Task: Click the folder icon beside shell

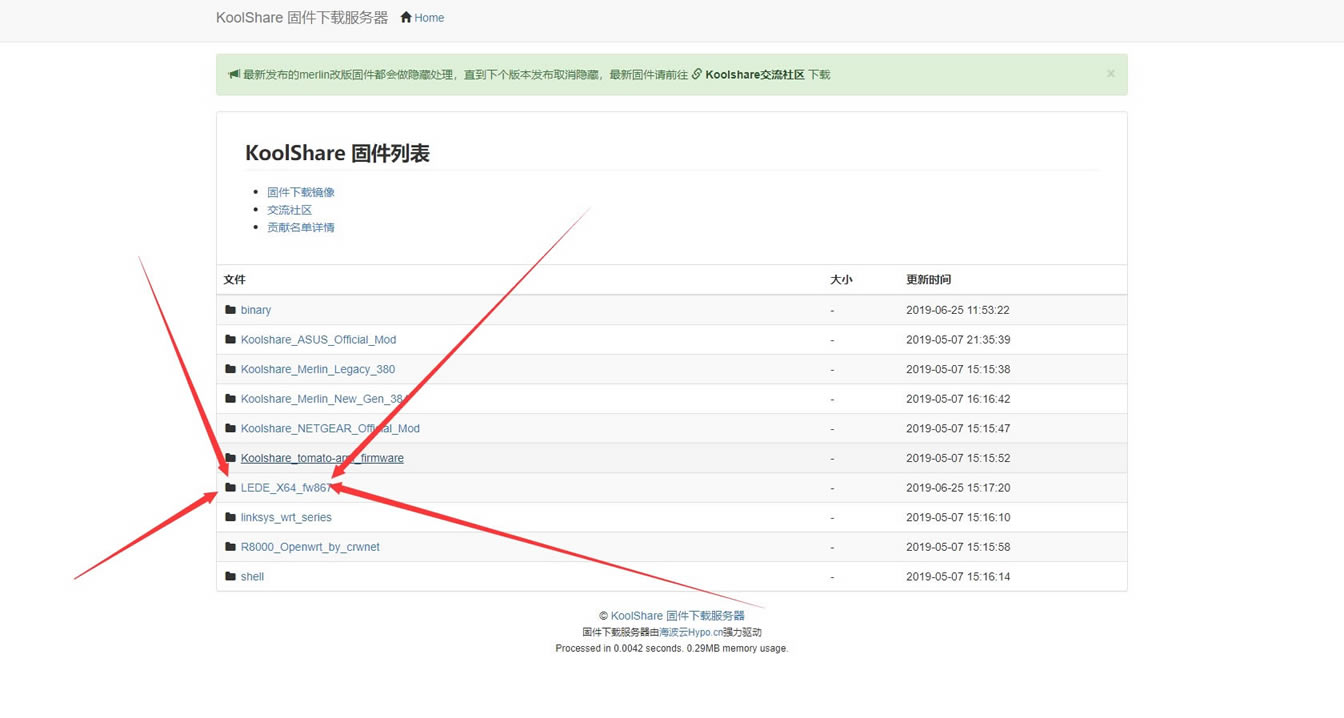Action: coord(231,576)
